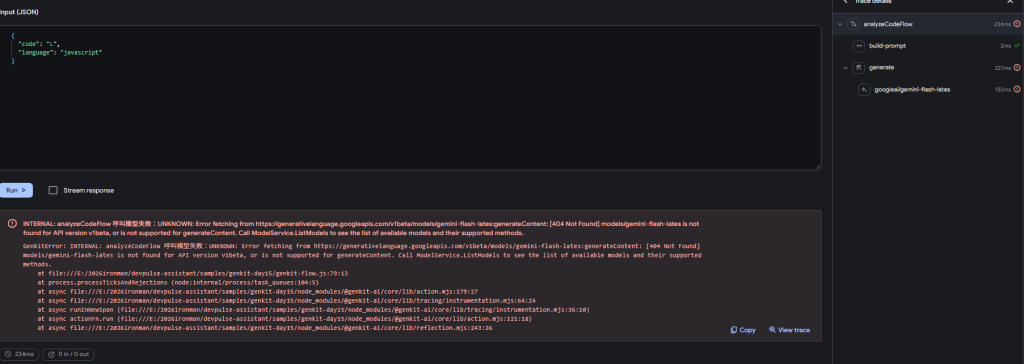Collapse the generate trace node
The image size is (1024, 364).
[845, 67]
